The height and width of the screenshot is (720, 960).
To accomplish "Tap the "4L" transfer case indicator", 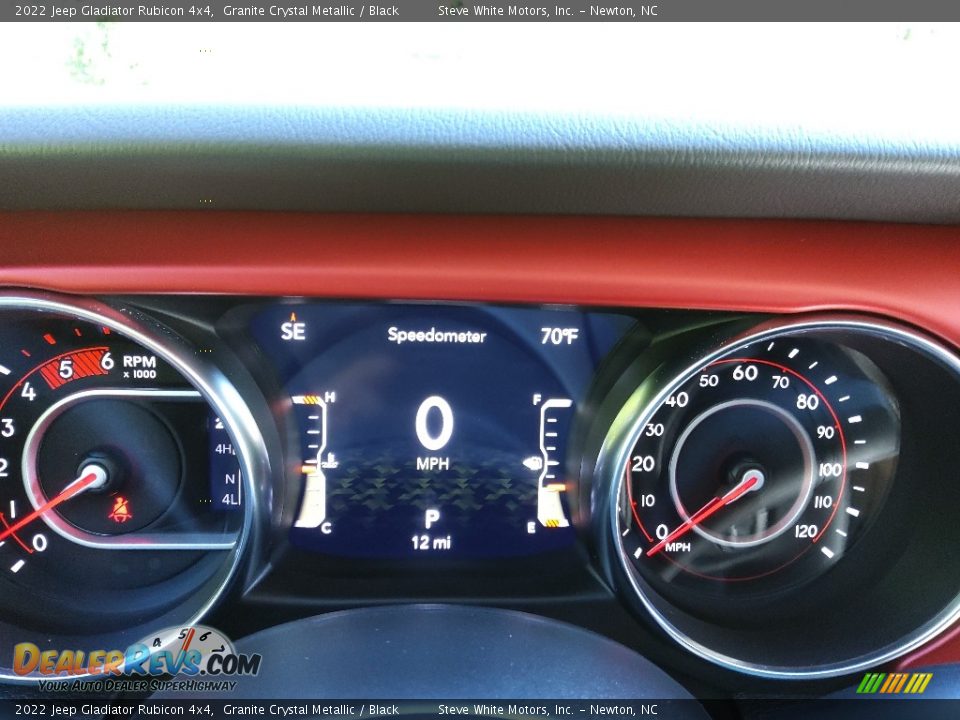I will point(230,500).
